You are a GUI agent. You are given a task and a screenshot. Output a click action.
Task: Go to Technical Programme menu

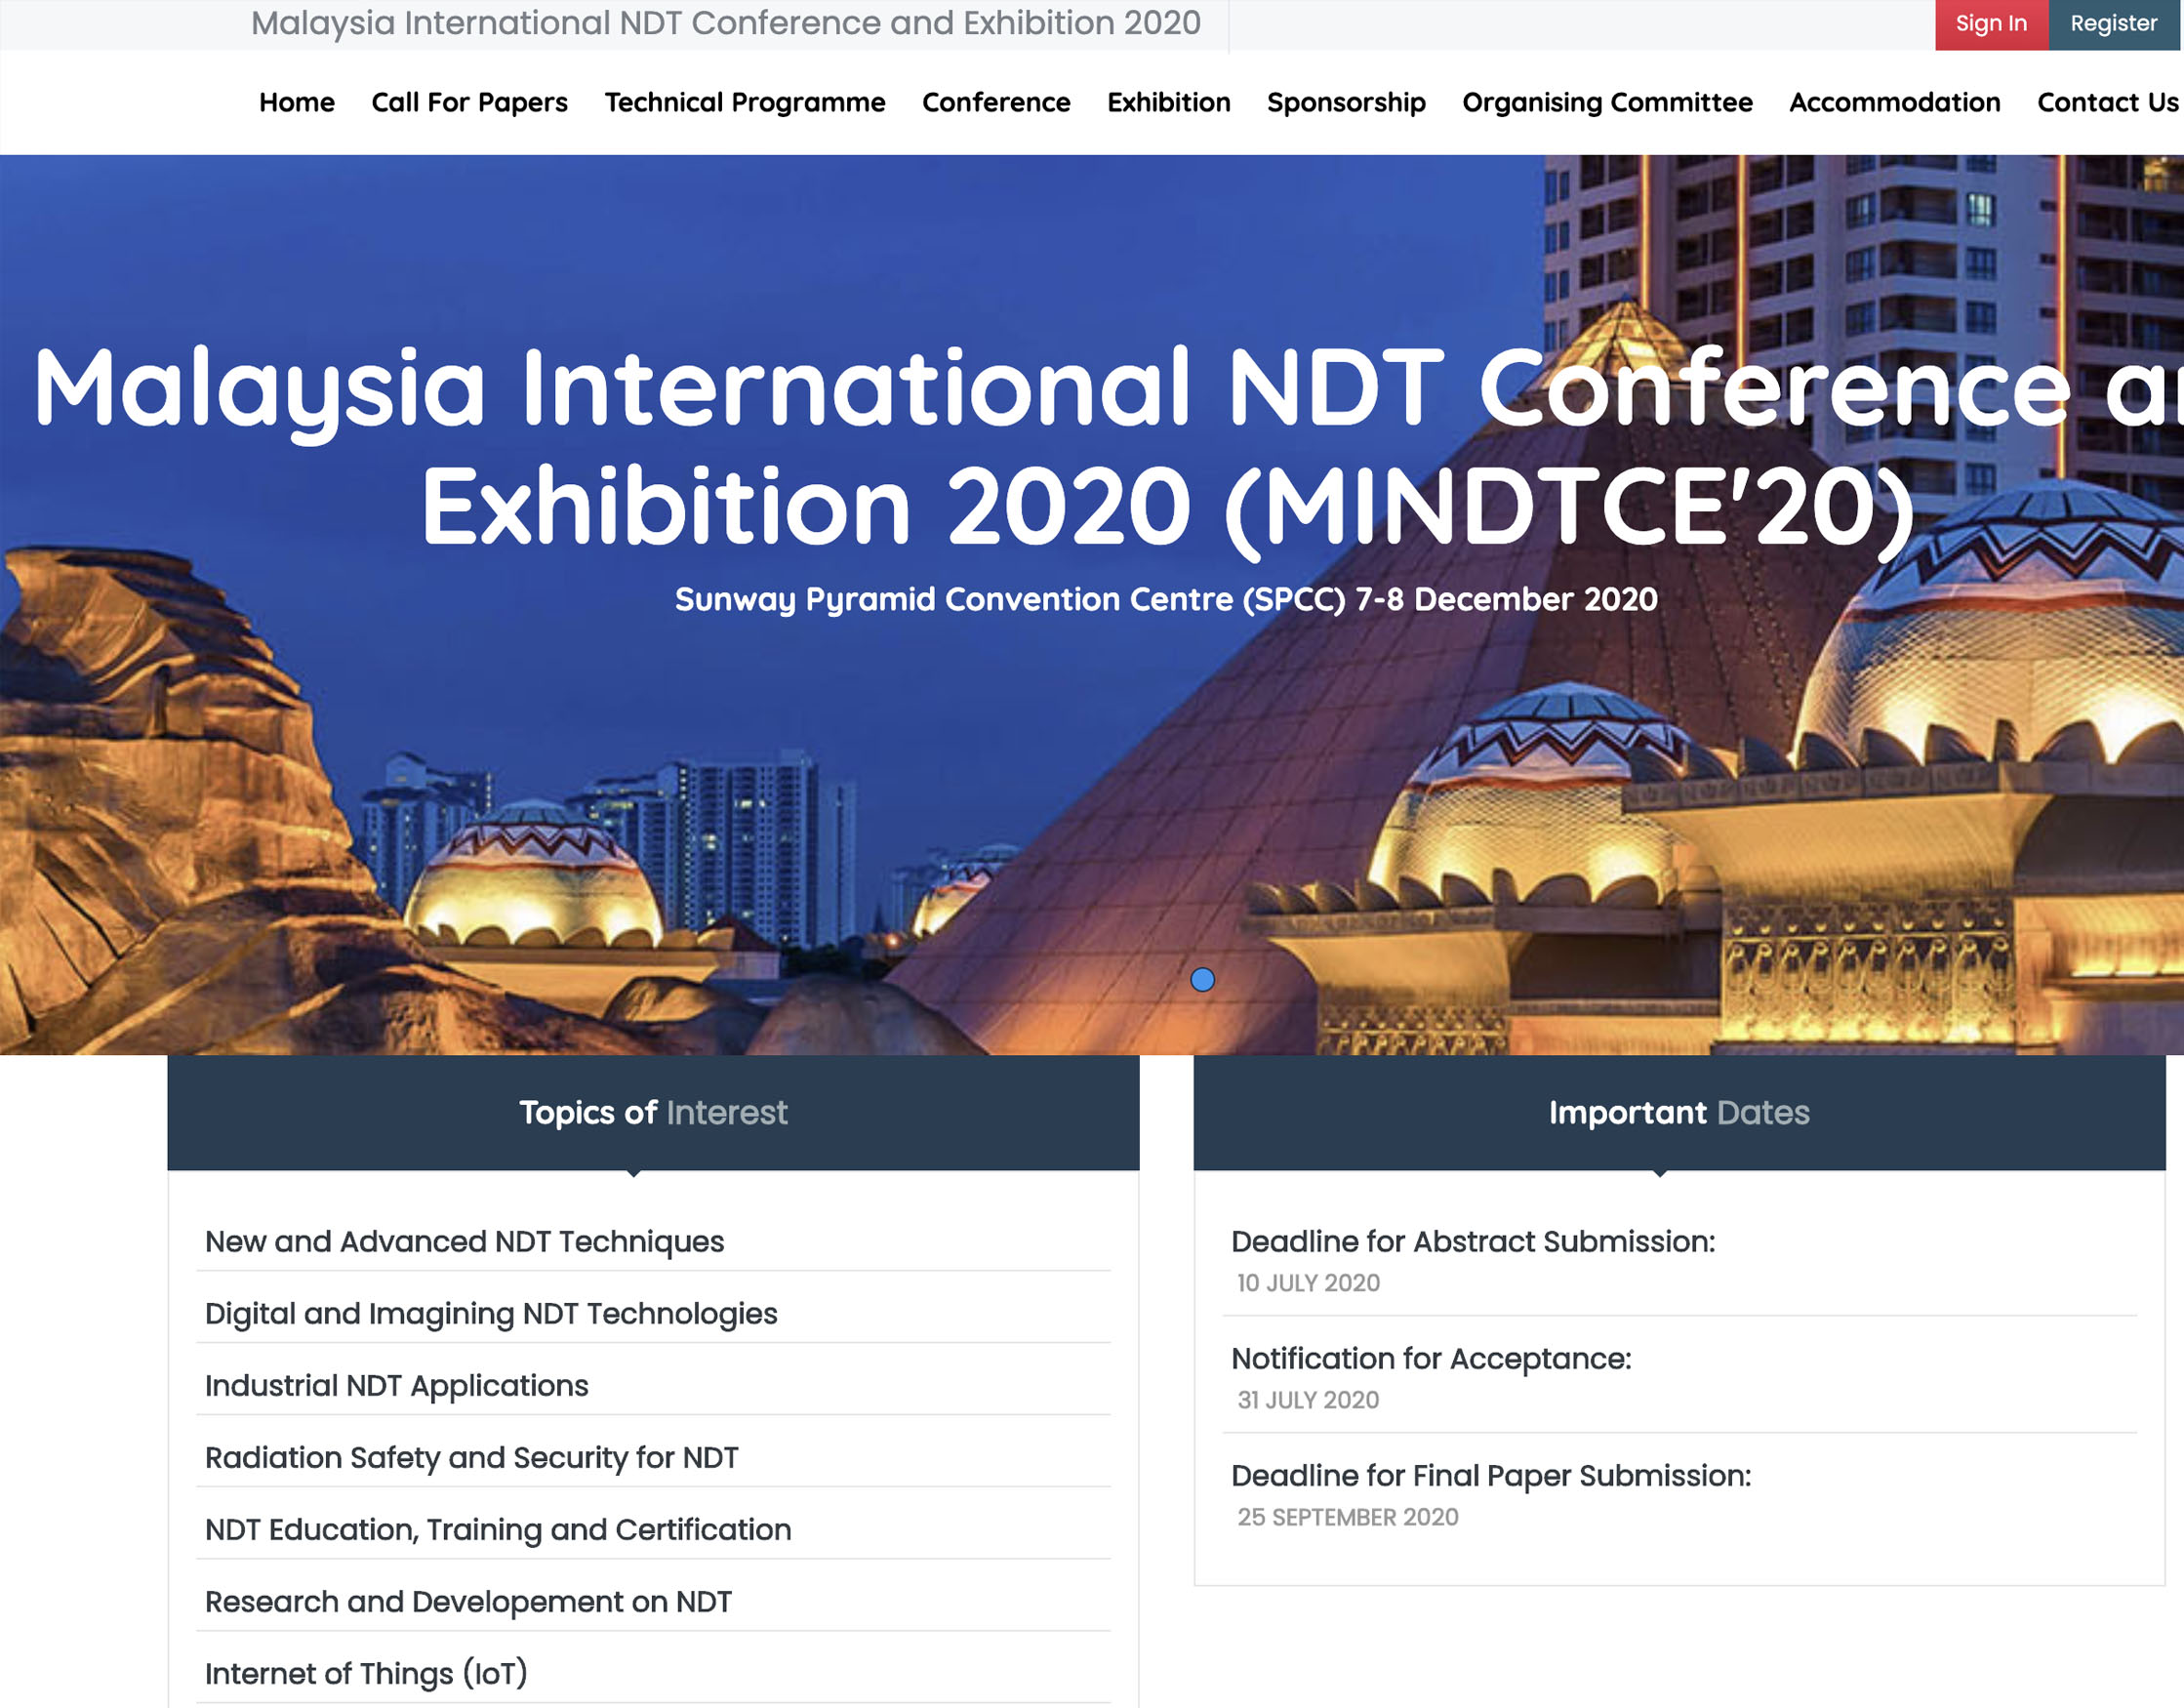pyautogui.click(x=744, y=102)
